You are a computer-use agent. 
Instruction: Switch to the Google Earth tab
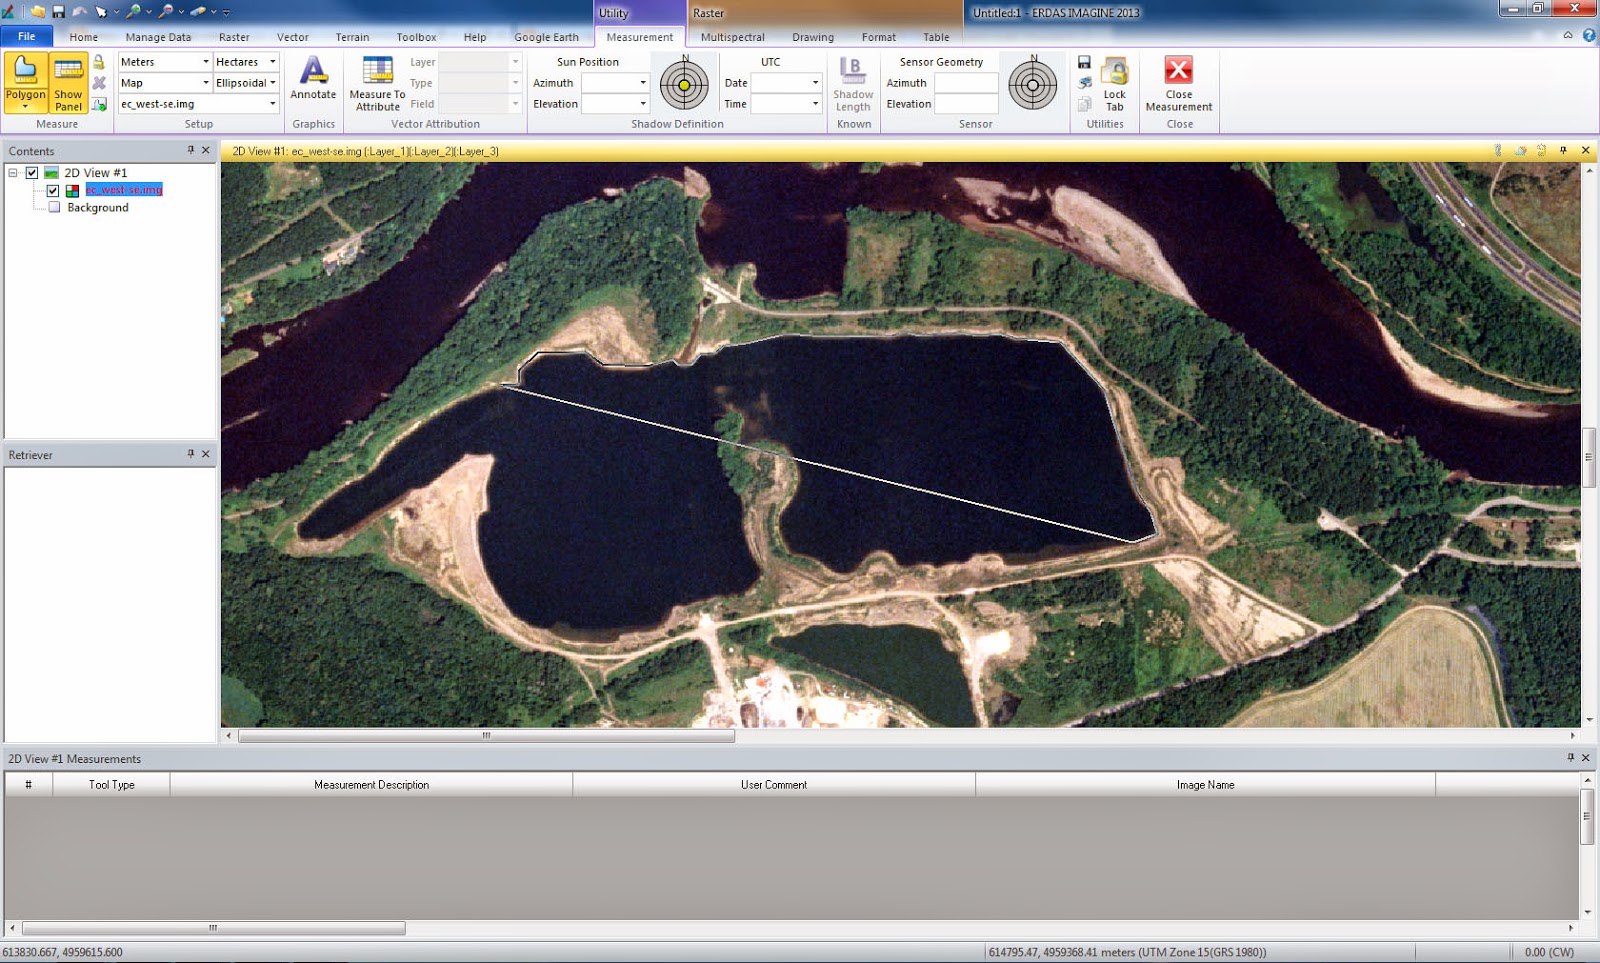[546, 37]
